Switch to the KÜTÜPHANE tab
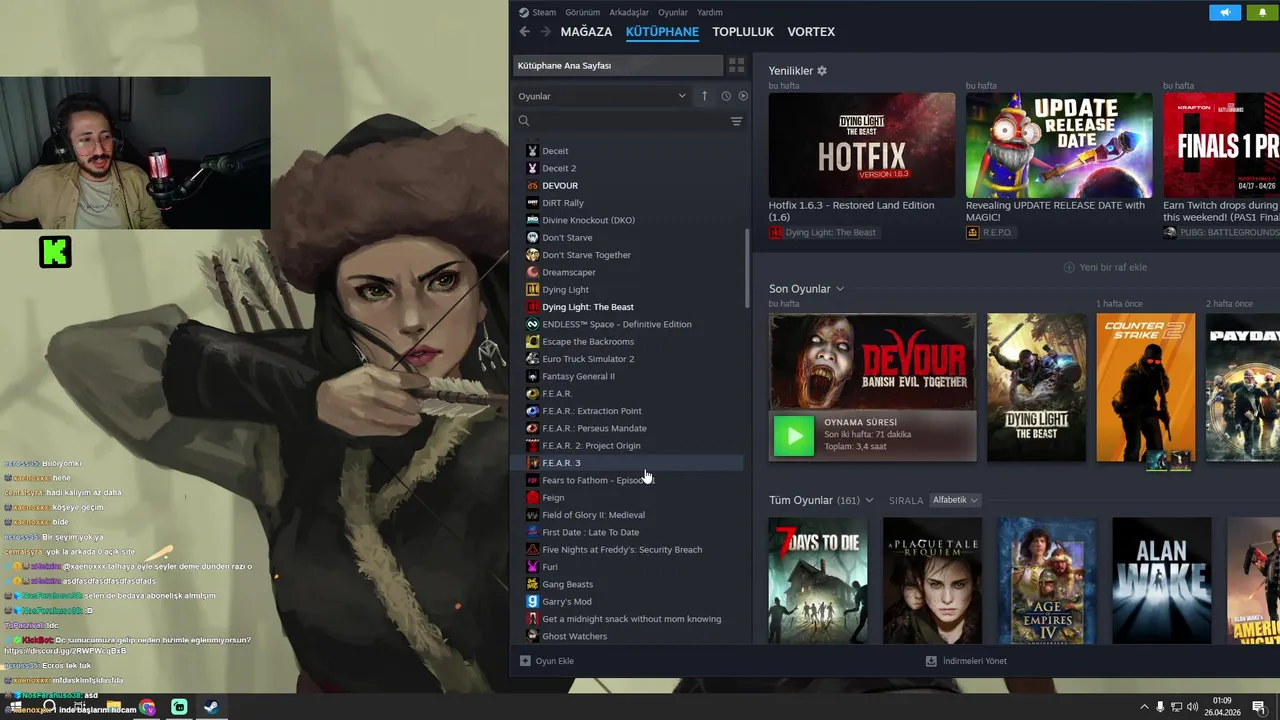This screenshot has height=720, width=1280. 662,32
